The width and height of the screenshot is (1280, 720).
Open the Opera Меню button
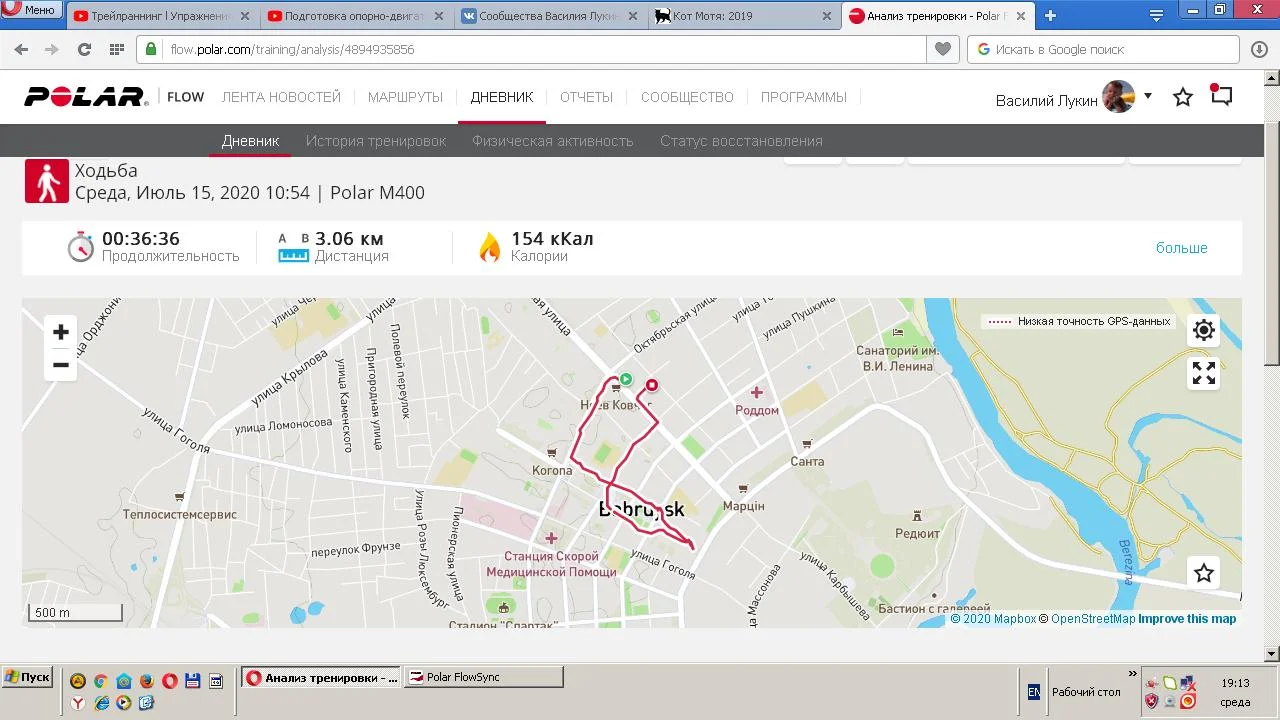32,10
